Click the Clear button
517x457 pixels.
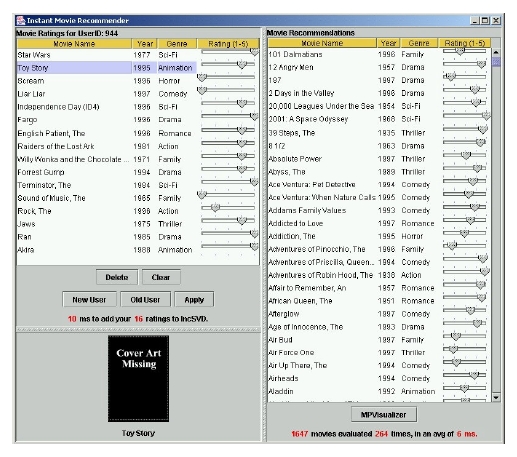coord(161,277)
